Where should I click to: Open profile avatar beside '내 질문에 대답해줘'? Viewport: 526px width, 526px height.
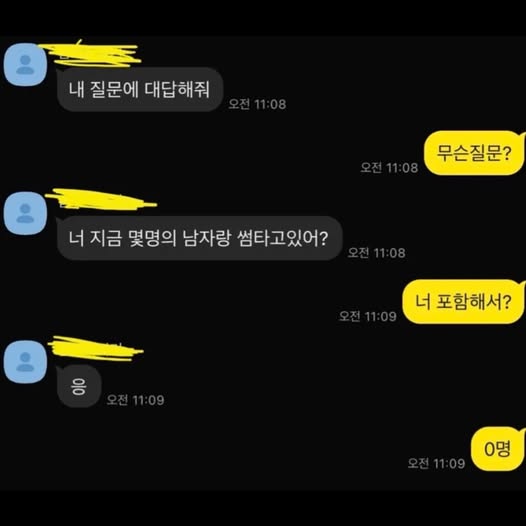[25, 64]
